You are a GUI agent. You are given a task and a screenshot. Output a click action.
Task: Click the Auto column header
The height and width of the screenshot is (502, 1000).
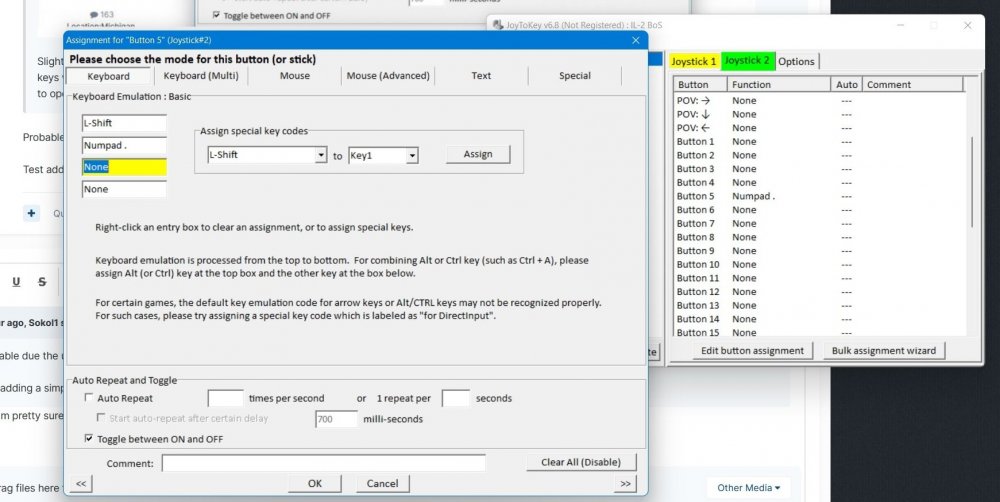[x=846, y=84]
